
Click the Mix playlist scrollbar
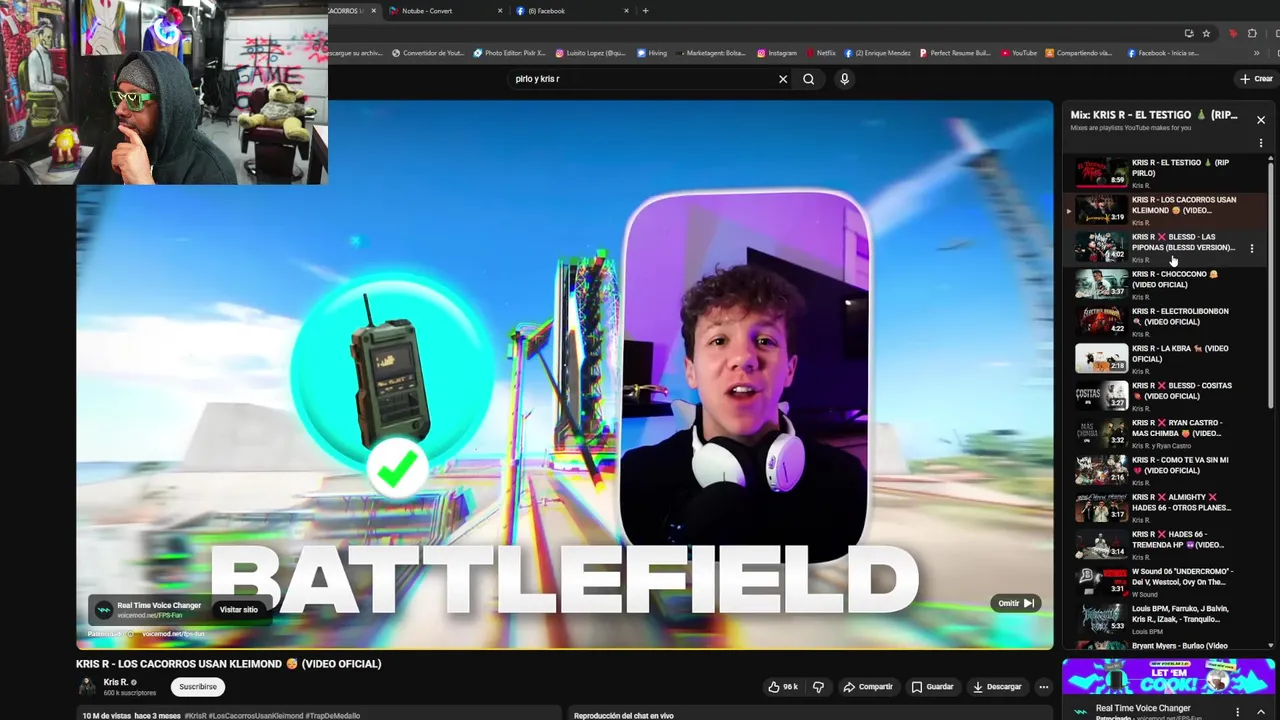pyautogui.click(x=1271, y=283)
